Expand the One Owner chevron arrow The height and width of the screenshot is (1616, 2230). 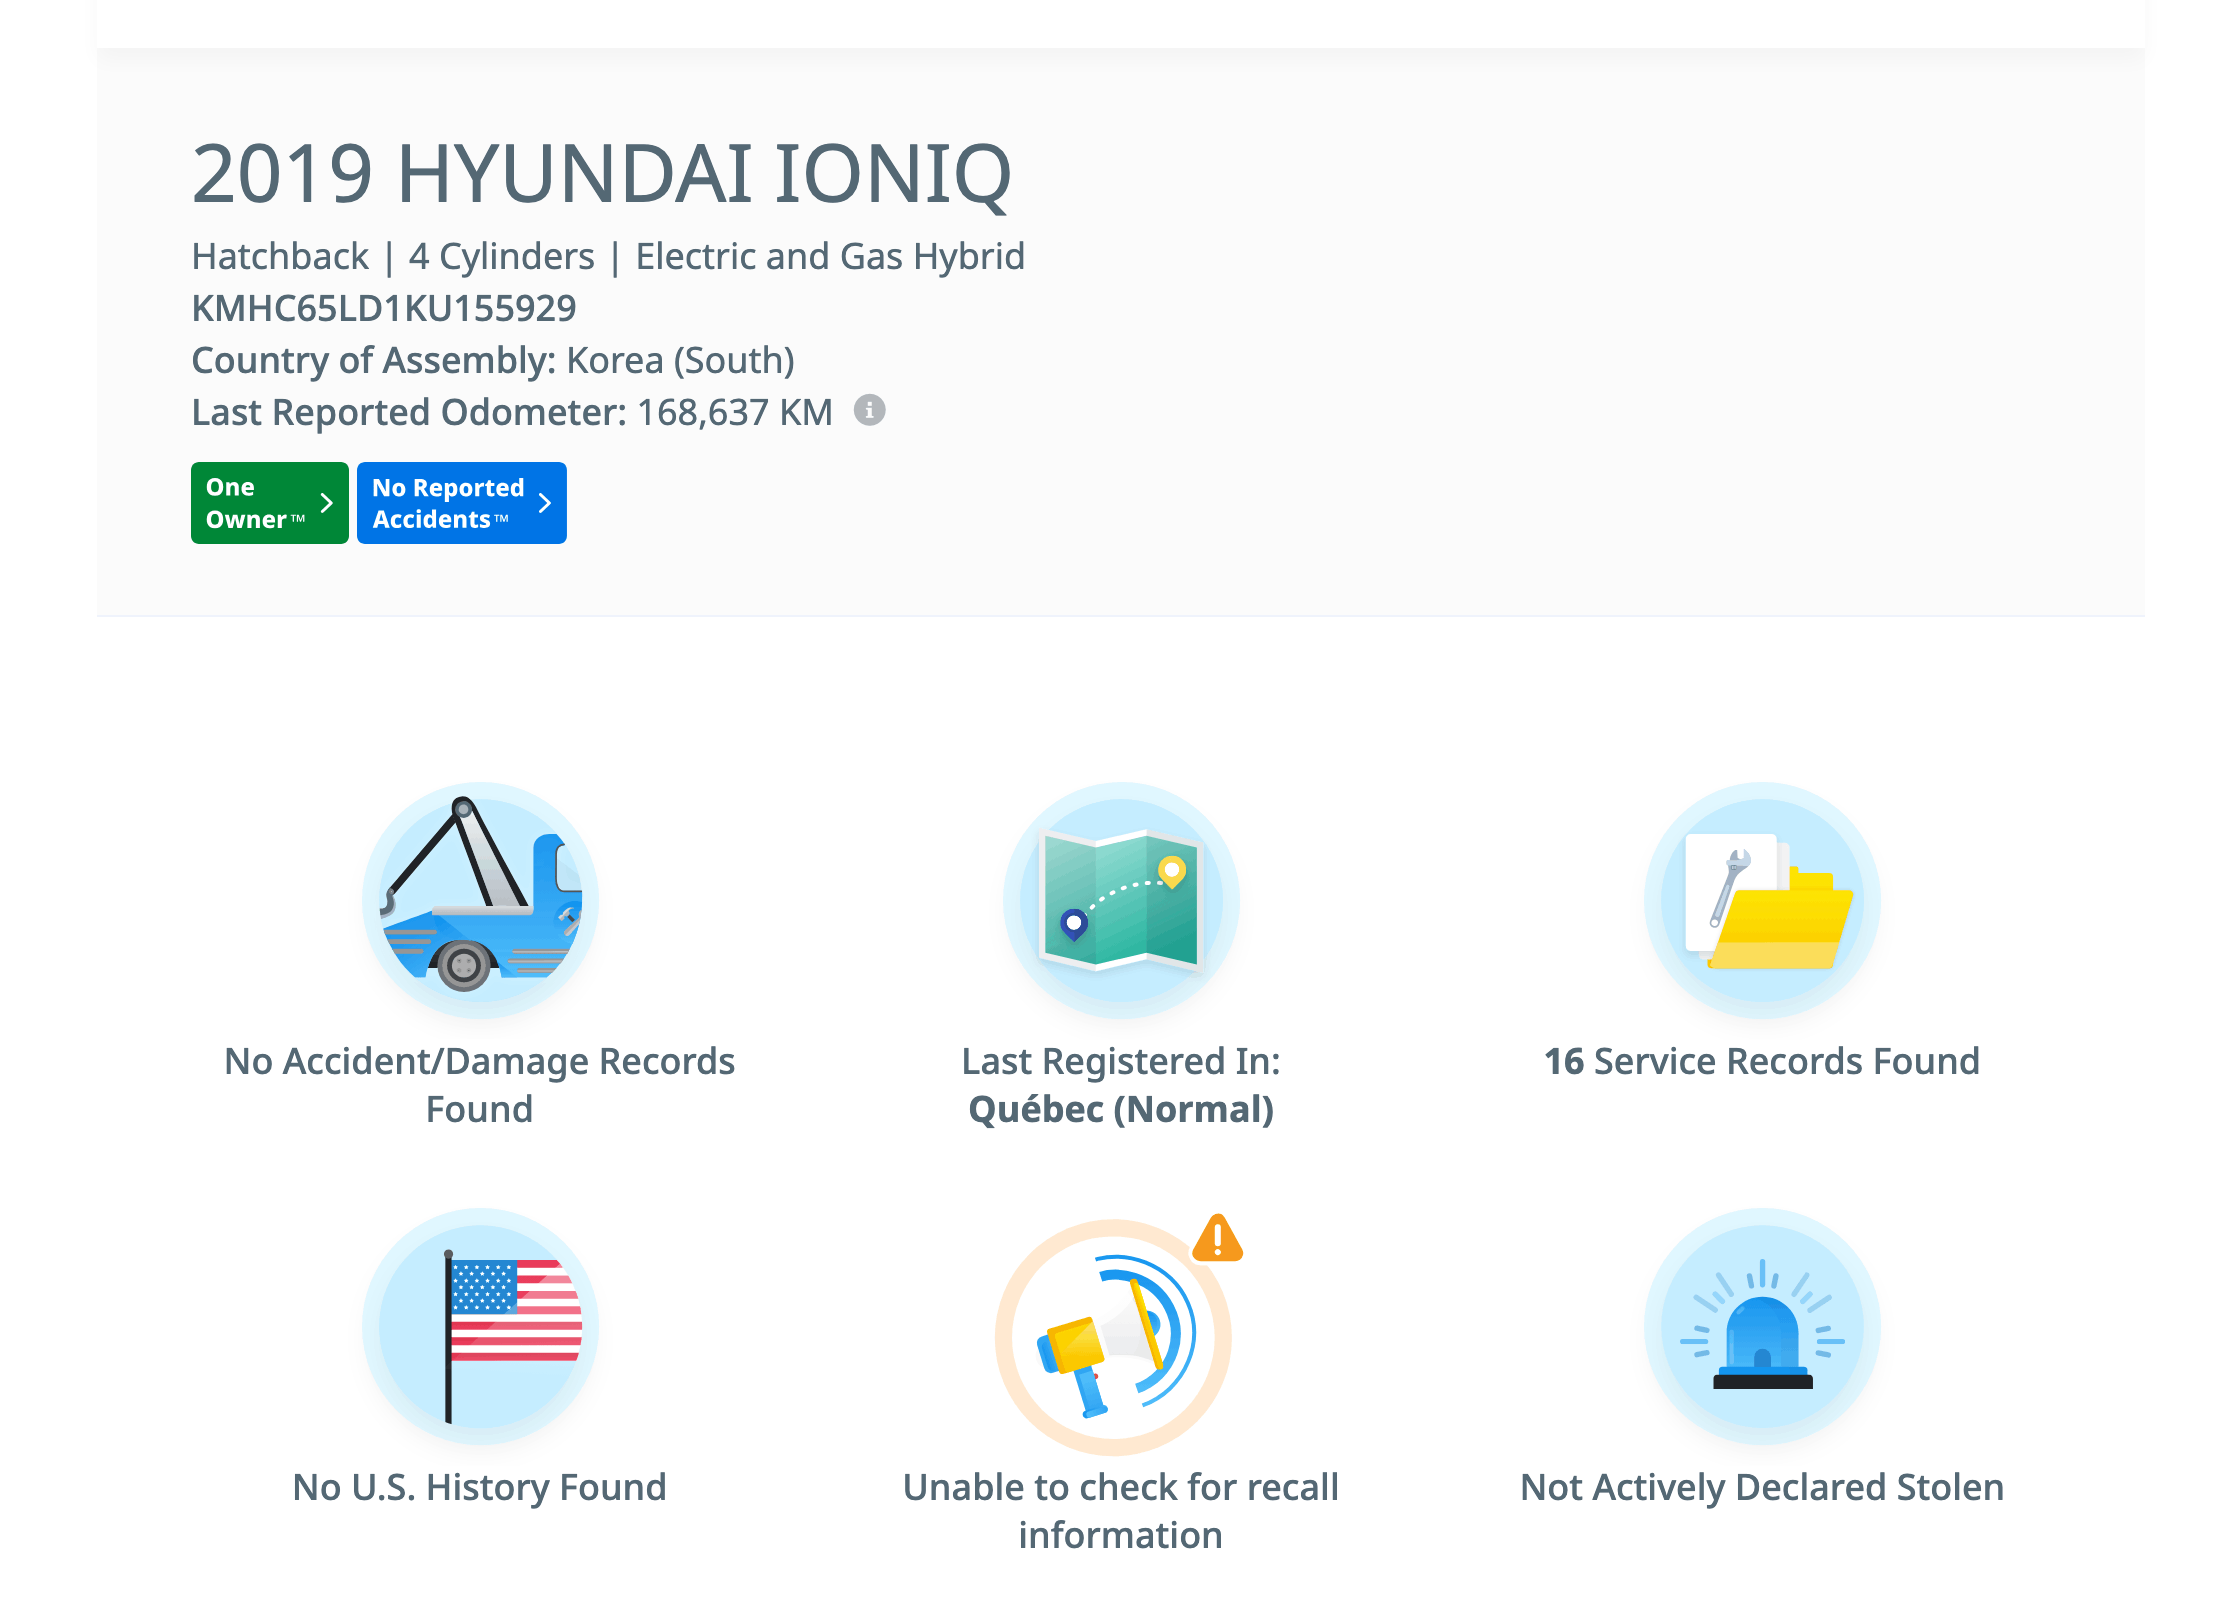coord(326,503)
